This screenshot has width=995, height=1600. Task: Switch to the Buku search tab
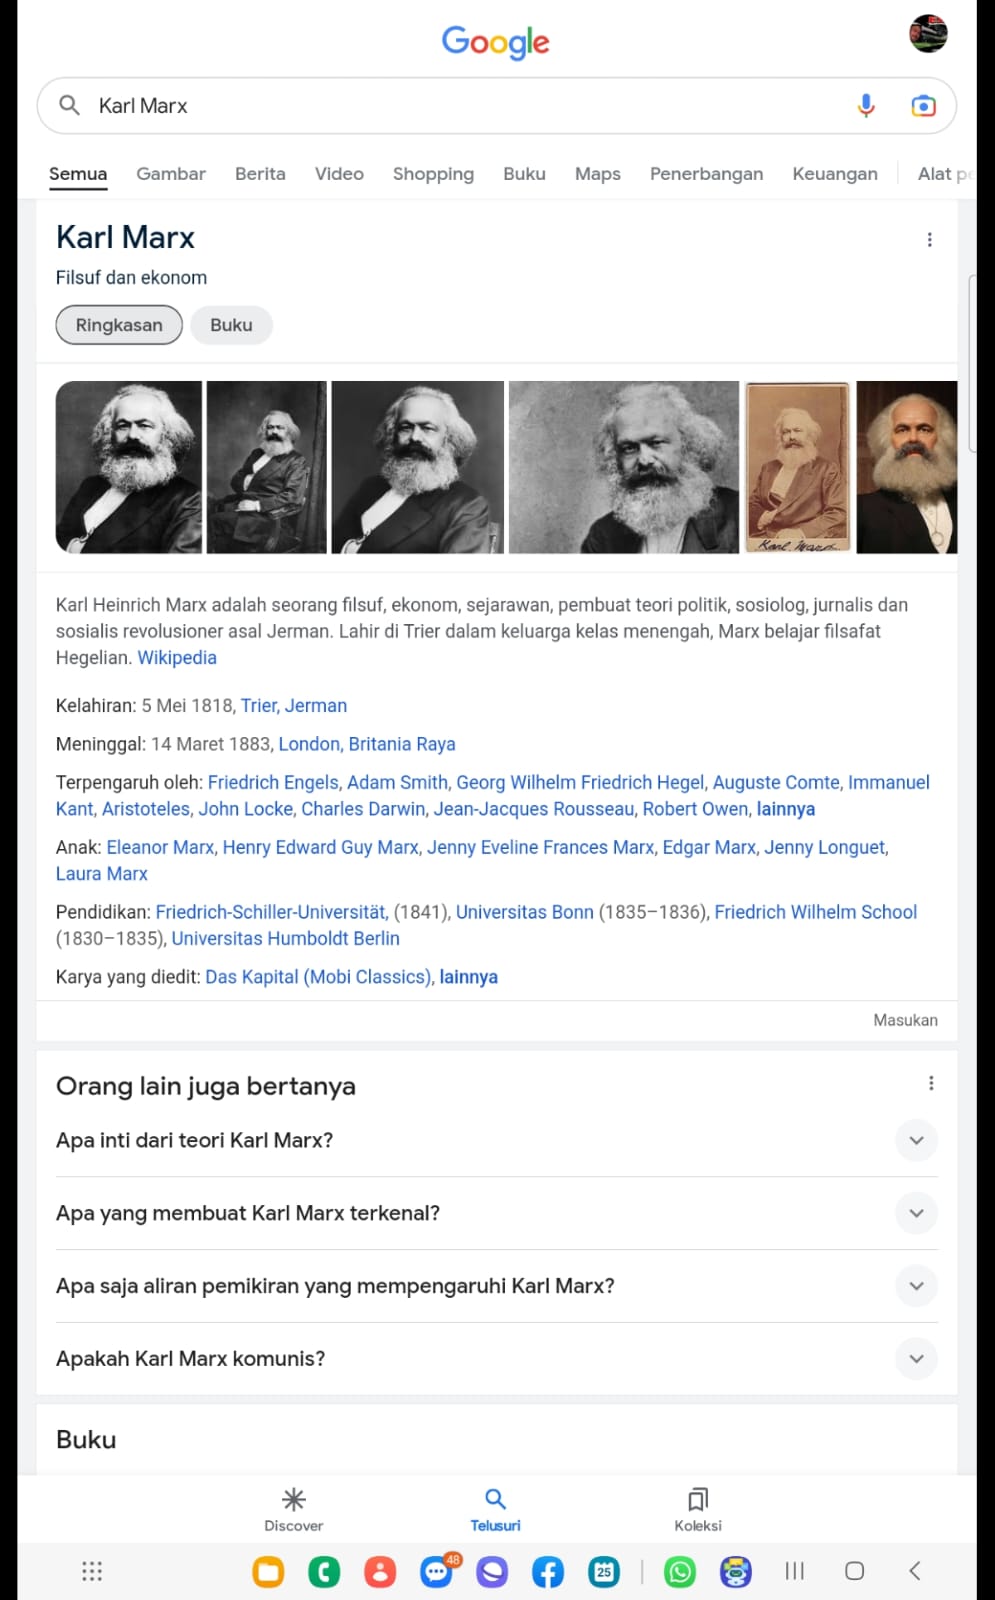(524, 174)
